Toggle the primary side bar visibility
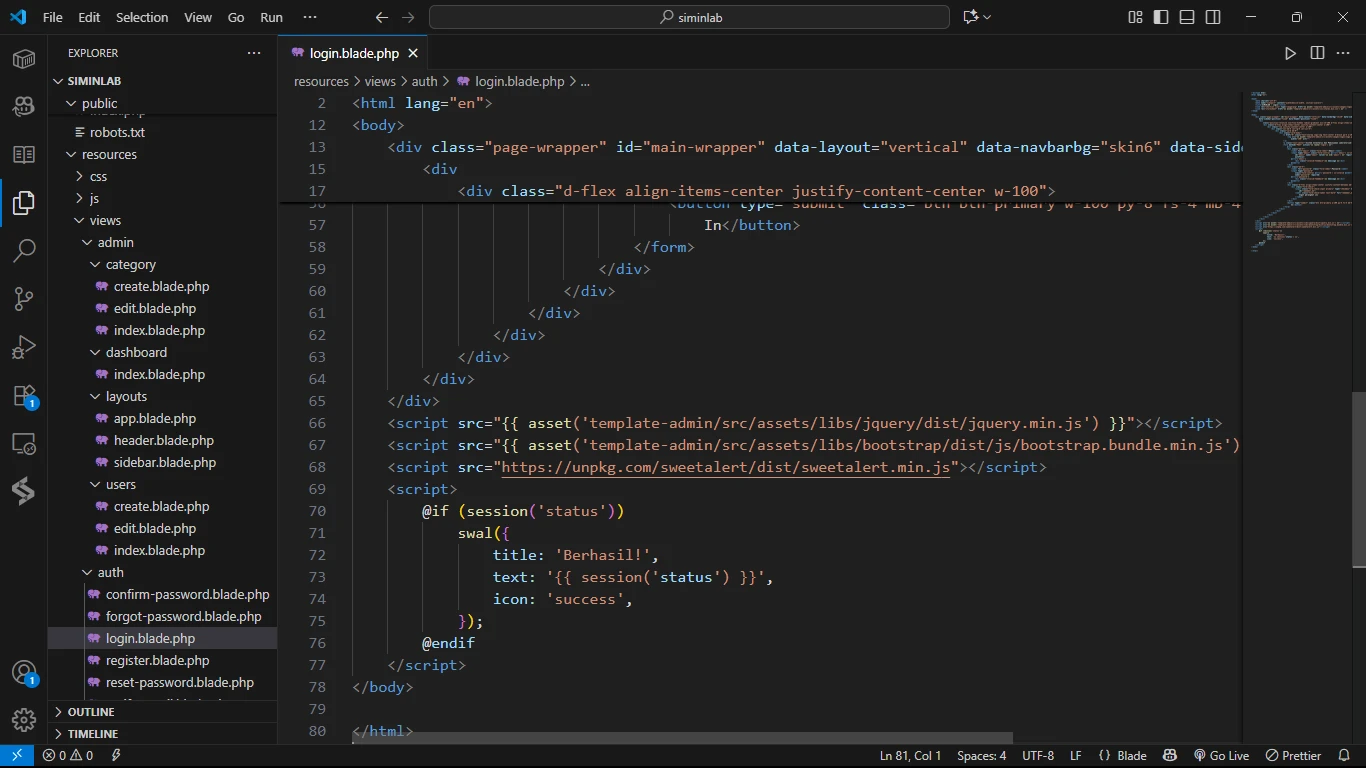Image resolution: width=1366 pixels, height=768 pixels. 1161,17
